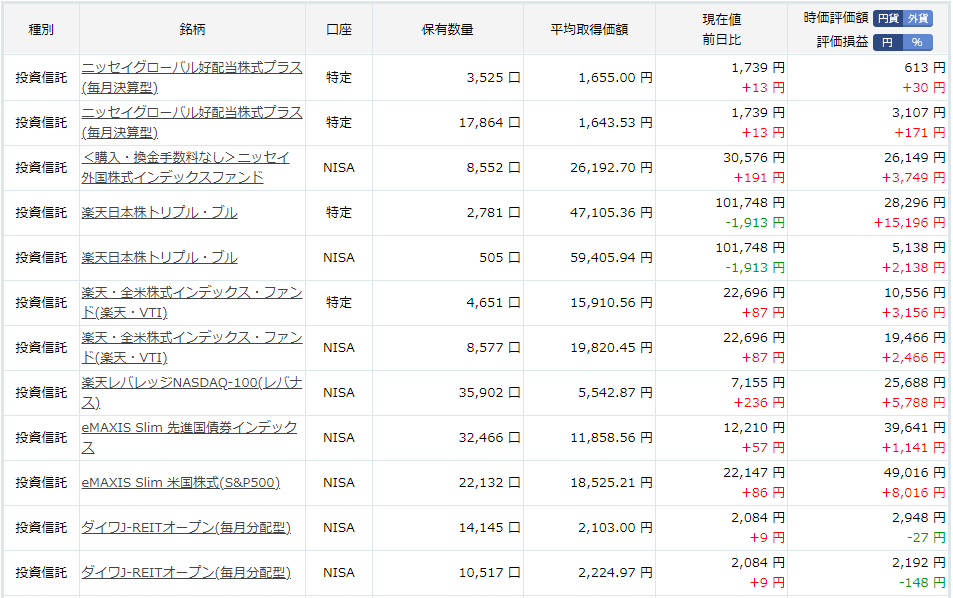Click the 保有数量 column header
This screenshot has width=953, height=598.
tap(447, 29)
